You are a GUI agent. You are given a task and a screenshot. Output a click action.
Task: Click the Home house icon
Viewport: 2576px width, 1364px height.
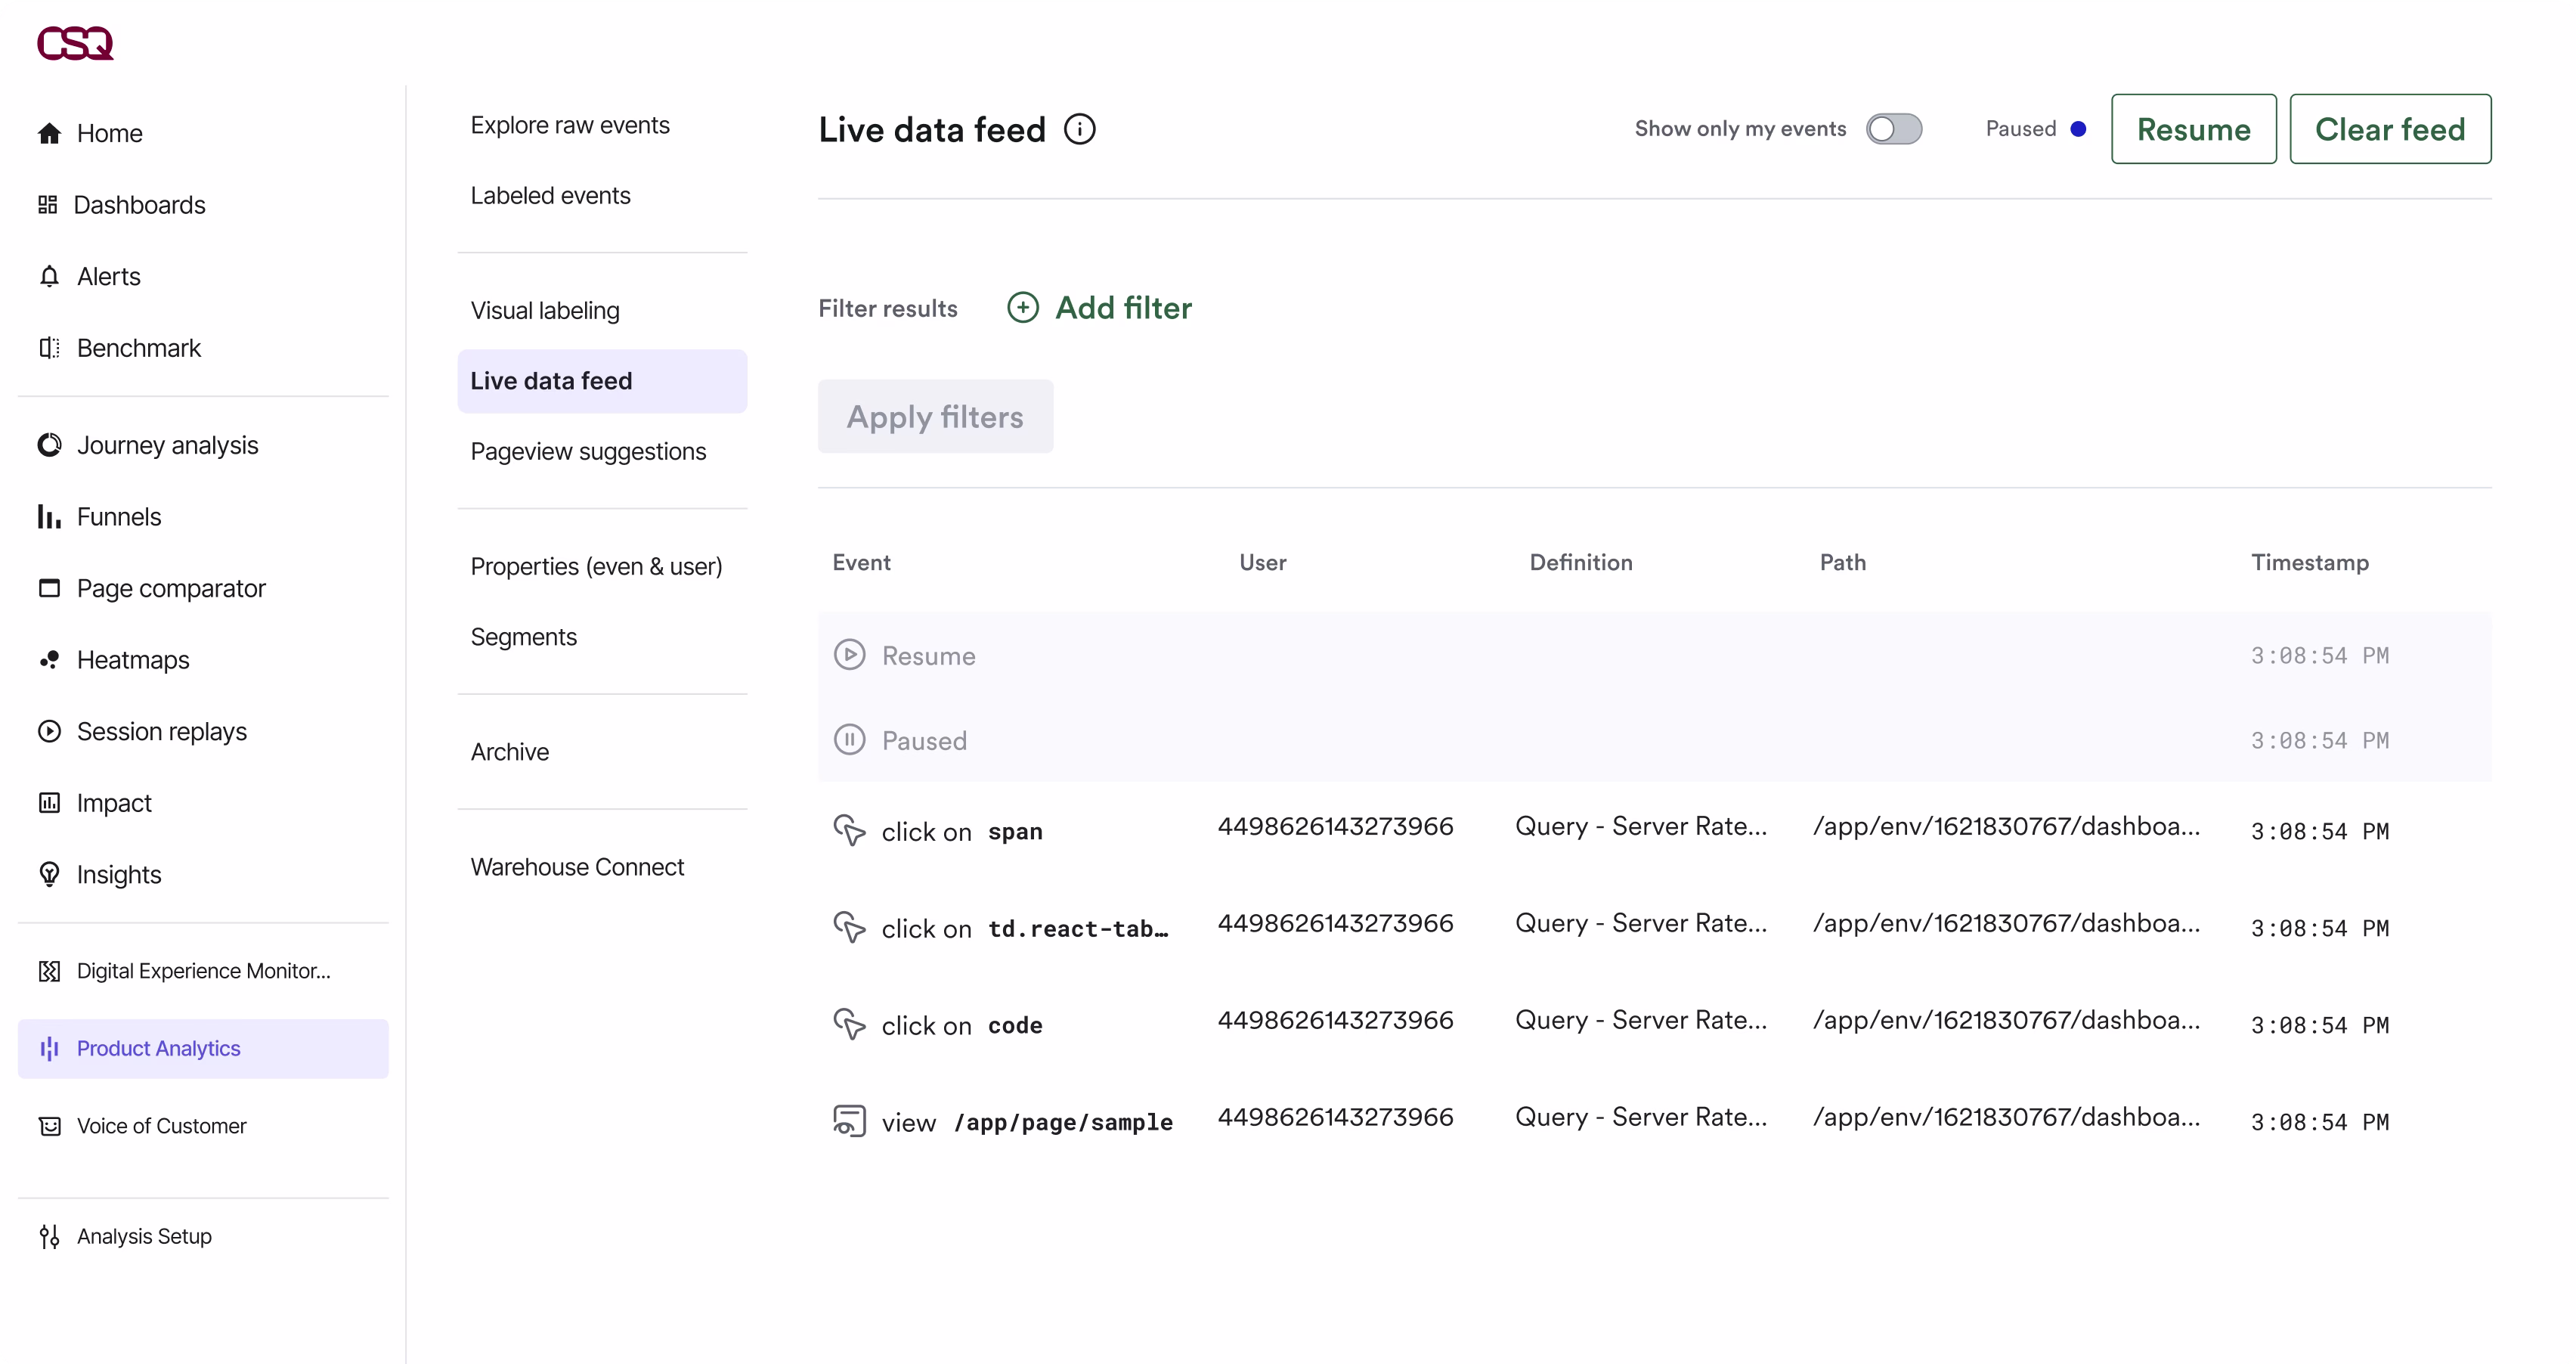[x=49, y=133]
